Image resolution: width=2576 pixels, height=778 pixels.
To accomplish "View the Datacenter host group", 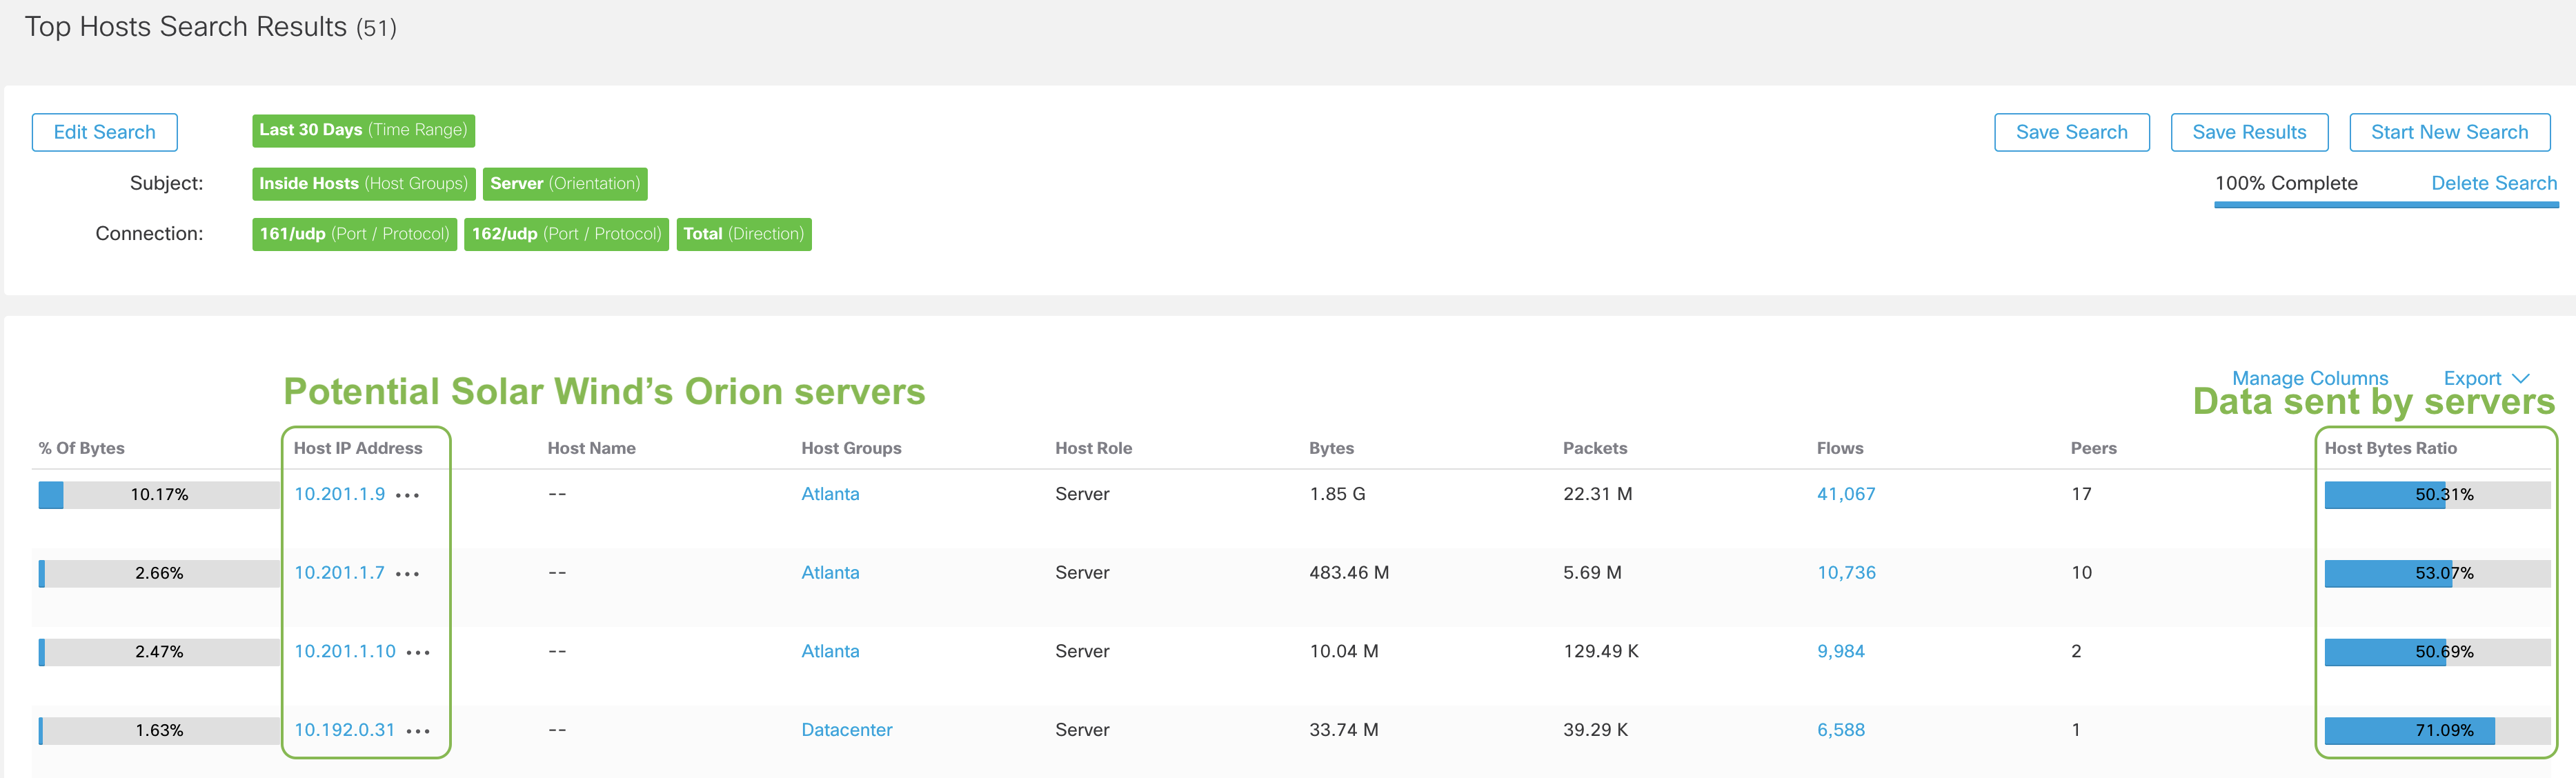I will (846, 730).
